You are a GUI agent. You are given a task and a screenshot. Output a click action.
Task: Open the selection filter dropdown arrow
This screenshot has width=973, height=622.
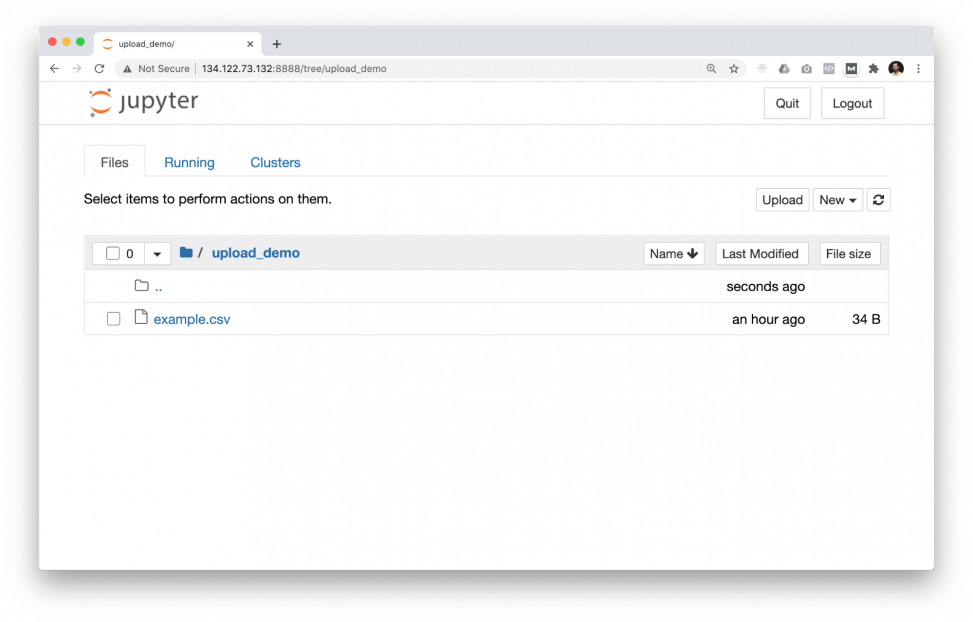click(x=156, y=253)
